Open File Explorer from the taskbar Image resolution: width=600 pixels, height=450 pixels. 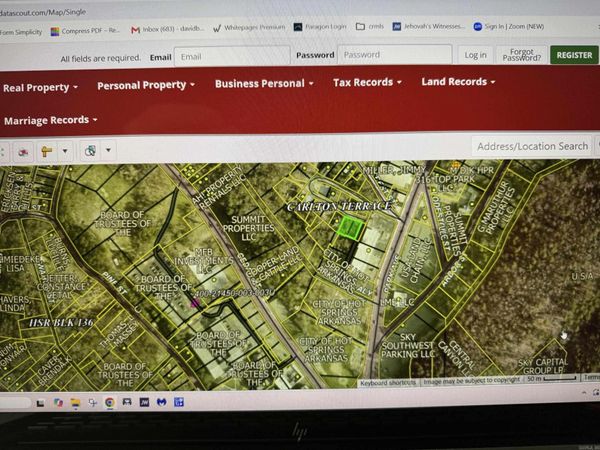75,403
